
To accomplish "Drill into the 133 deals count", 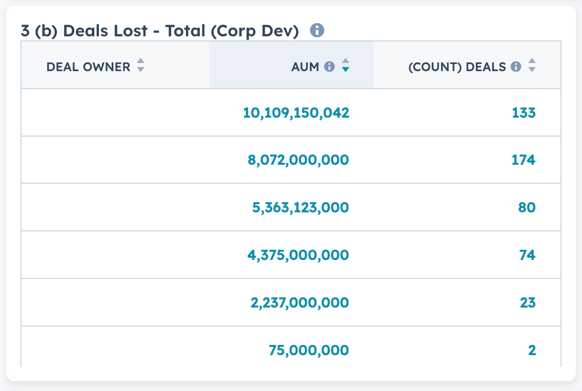I will 524,113.
